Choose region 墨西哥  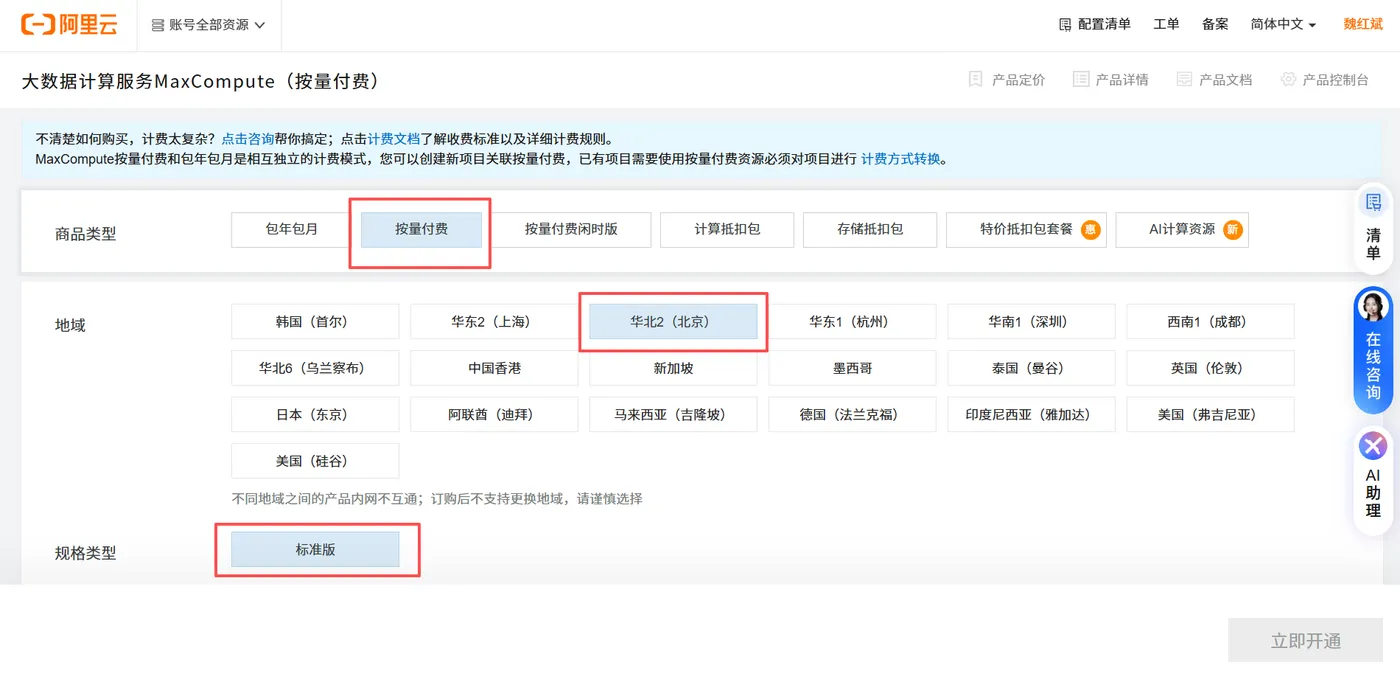tap(852, 368)
